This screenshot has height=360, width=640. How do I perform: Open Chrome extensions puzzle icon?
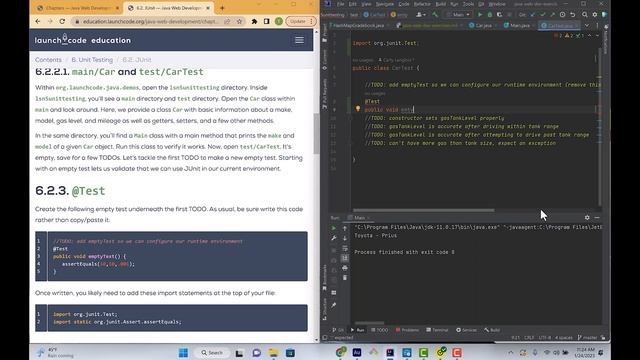tap(254, 21)
